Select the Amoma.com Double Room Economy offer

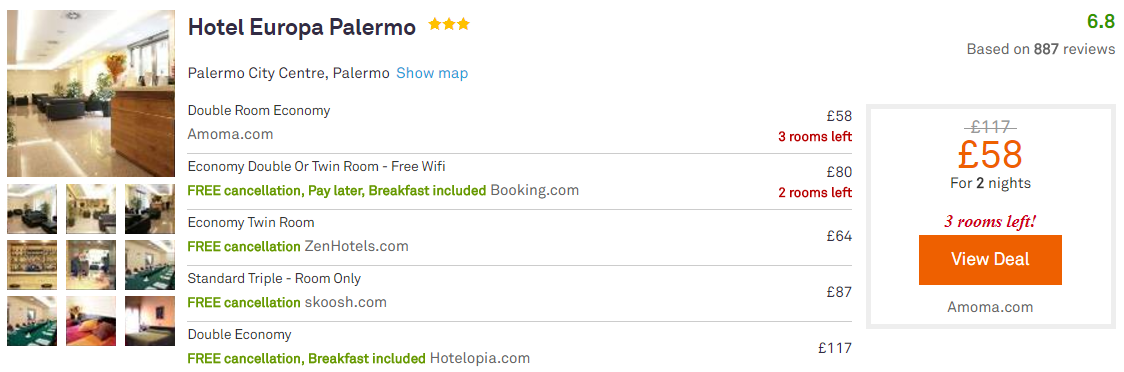click(520, 123)
